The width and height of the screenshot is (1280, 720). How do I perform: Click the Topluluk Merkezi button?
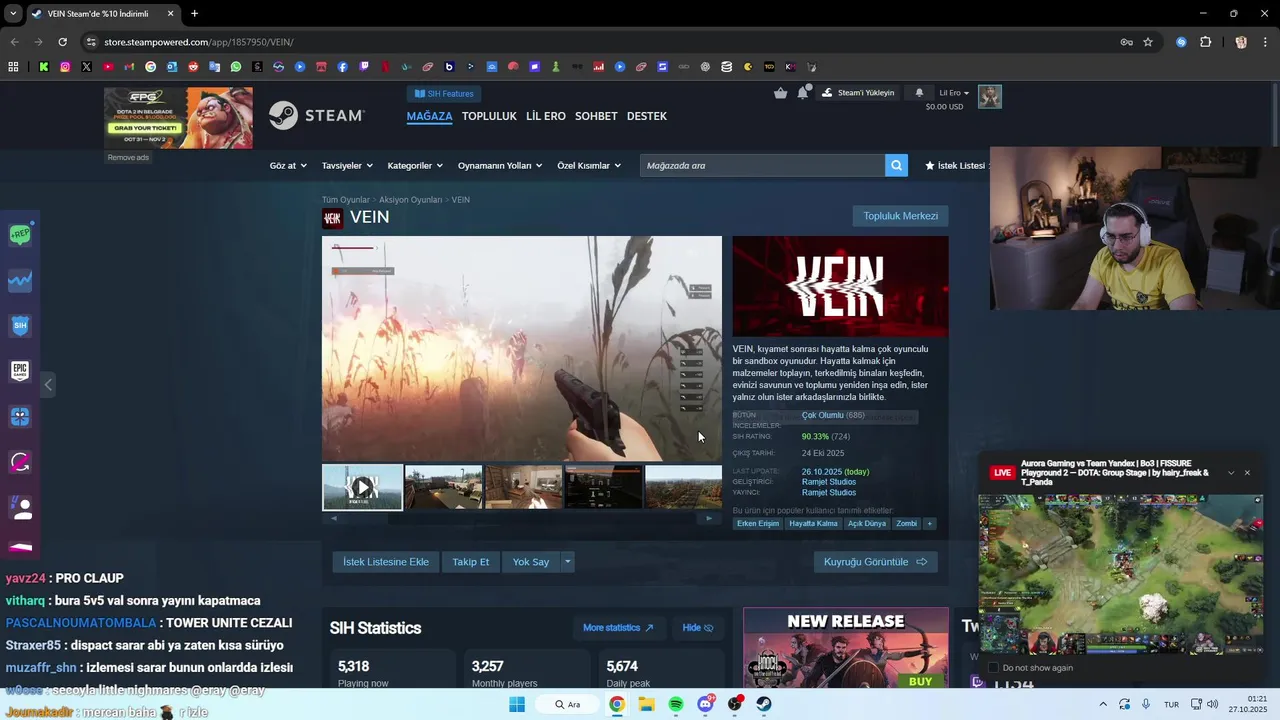[900, 216]
